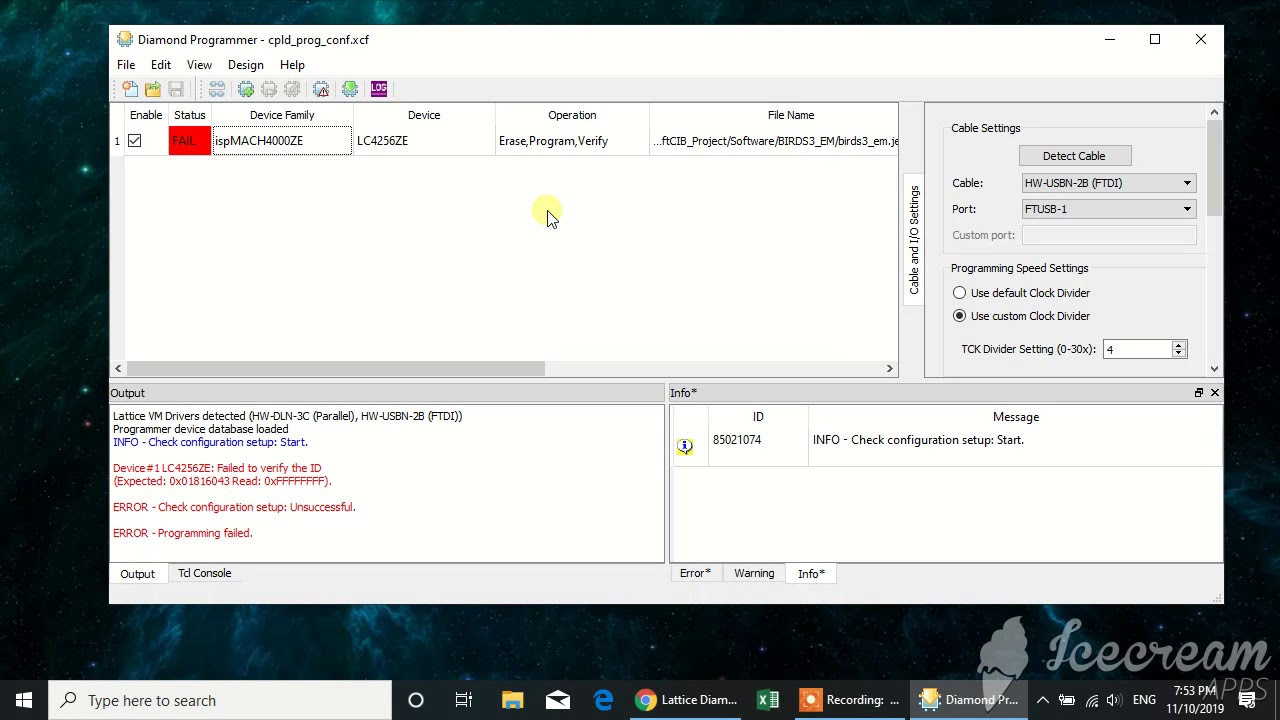Click the grayed Edit Device pencil icon

[292, 89]
